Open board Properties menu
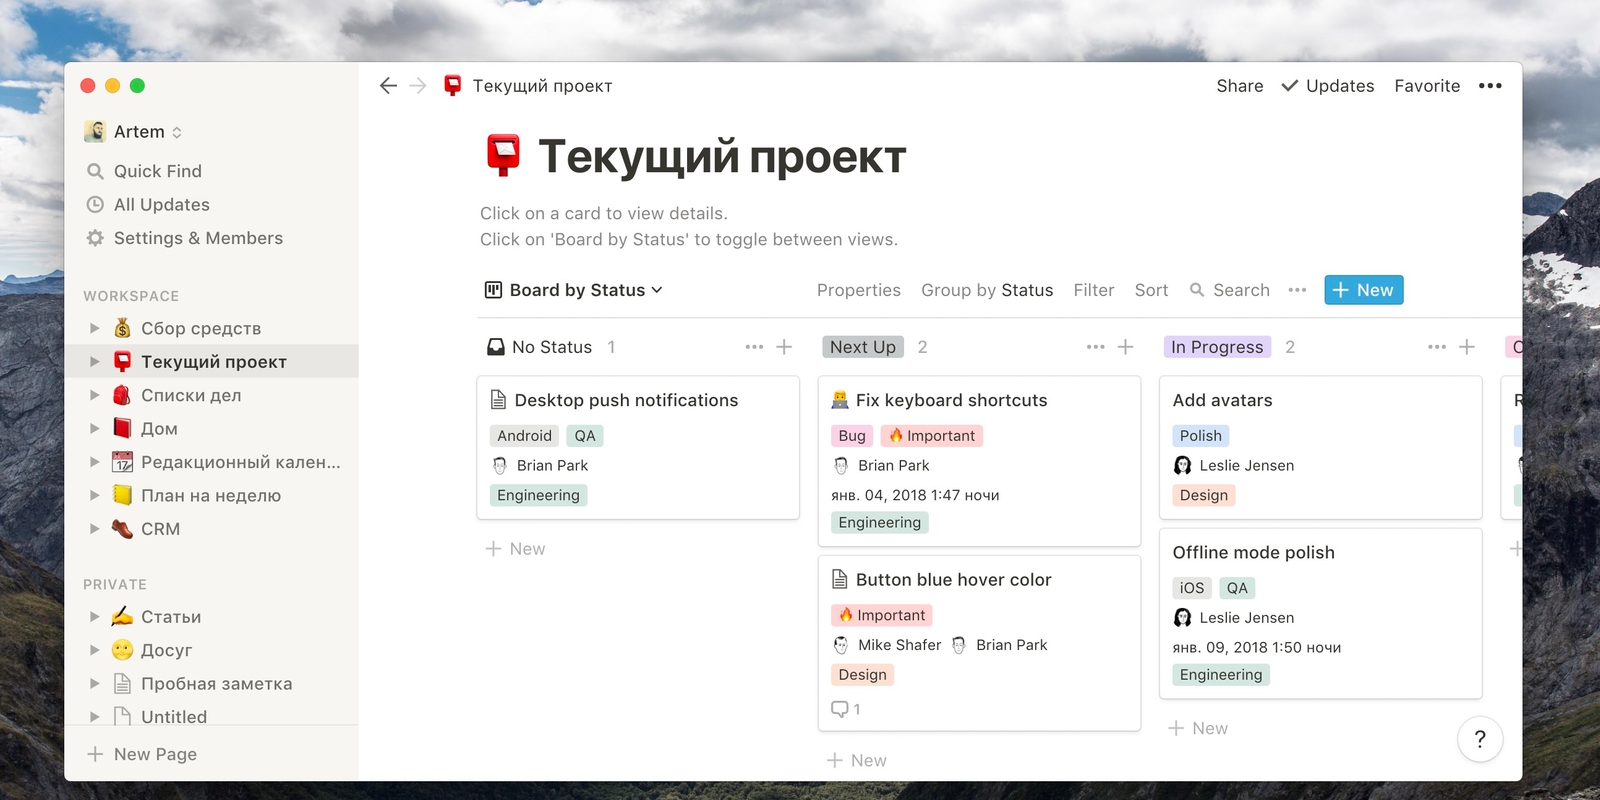1600x800 pixels. point(859,290)
